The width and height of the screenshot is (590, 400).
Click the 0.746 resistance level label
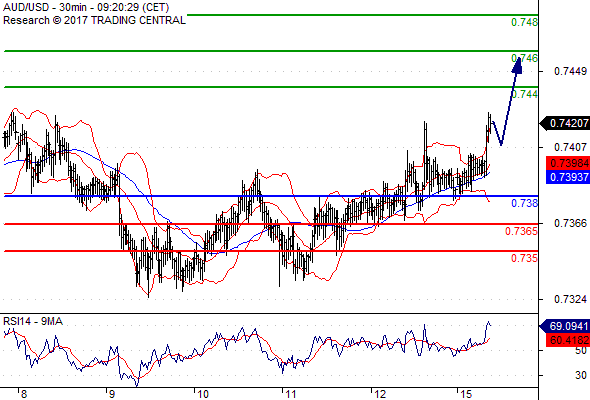524,58
